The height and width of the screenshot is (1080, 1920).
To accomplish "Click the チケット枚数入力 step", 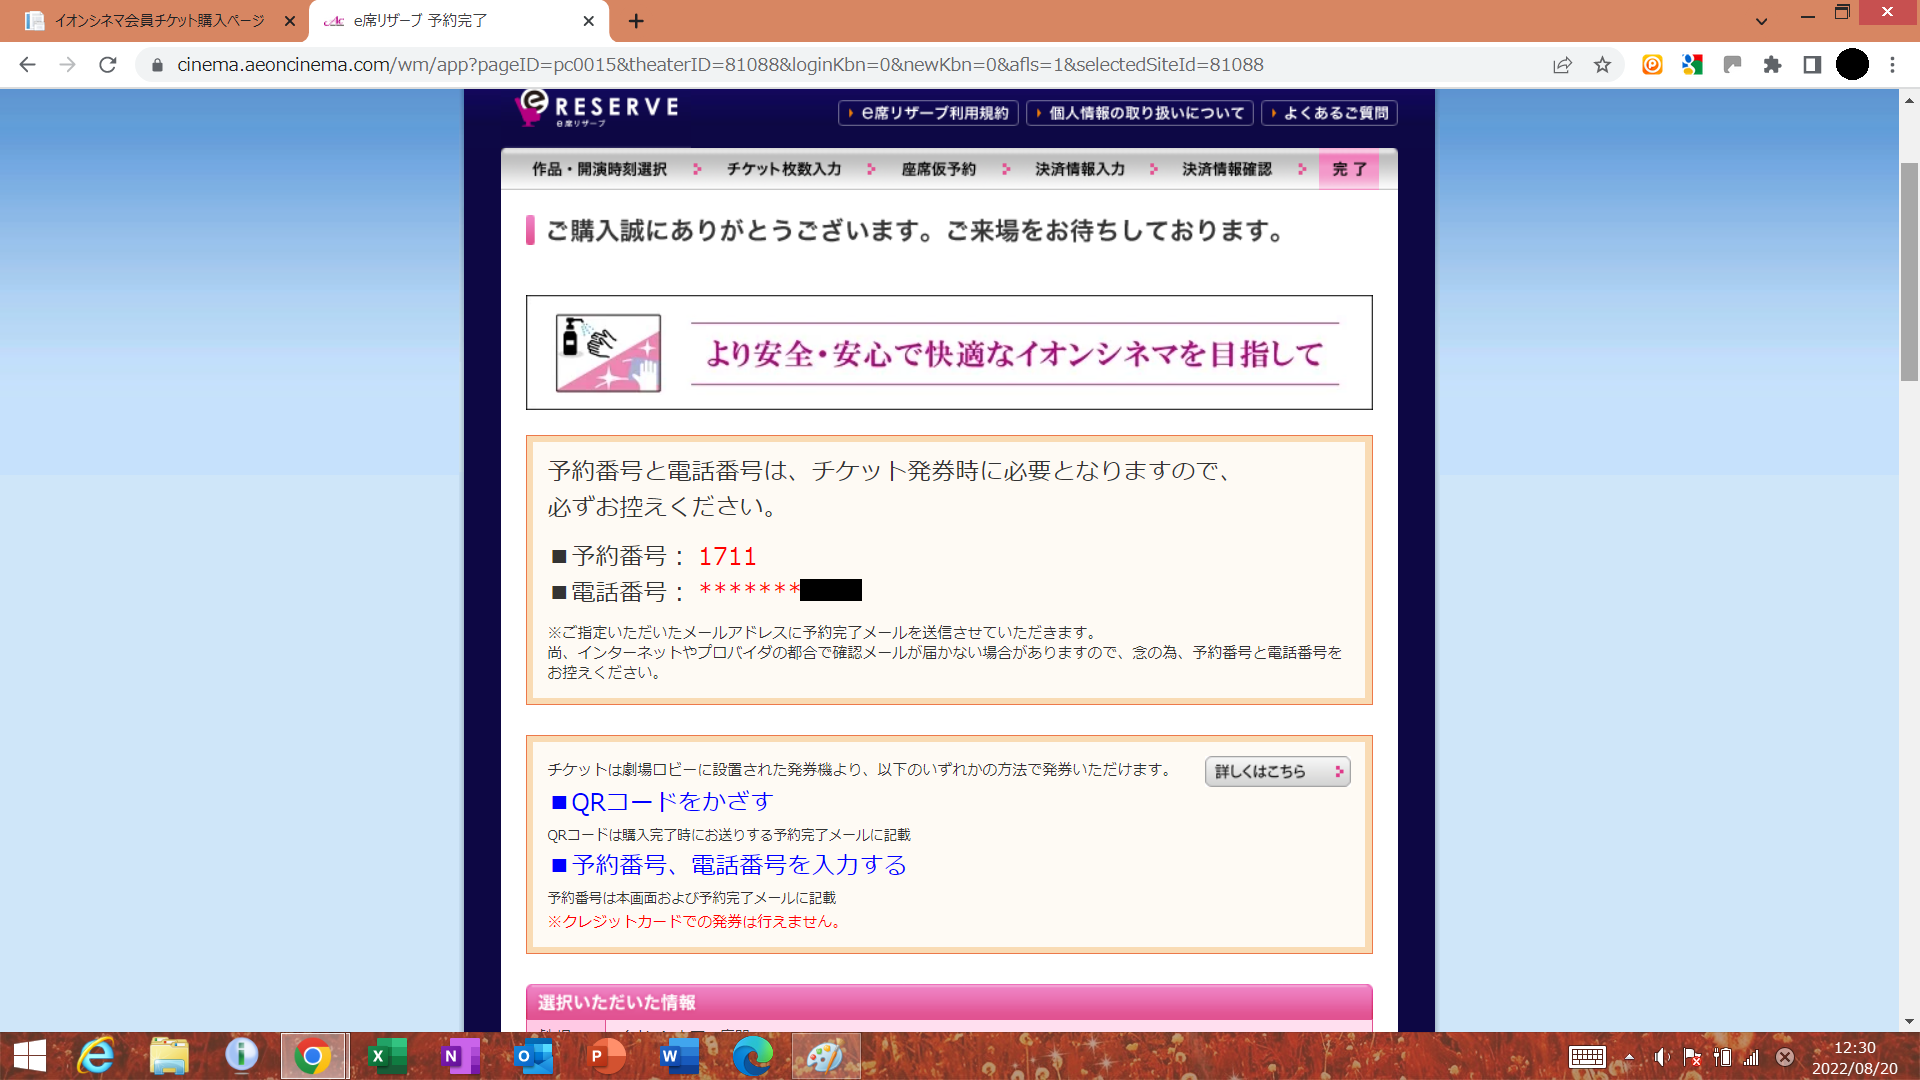I will tap(784, 169).
